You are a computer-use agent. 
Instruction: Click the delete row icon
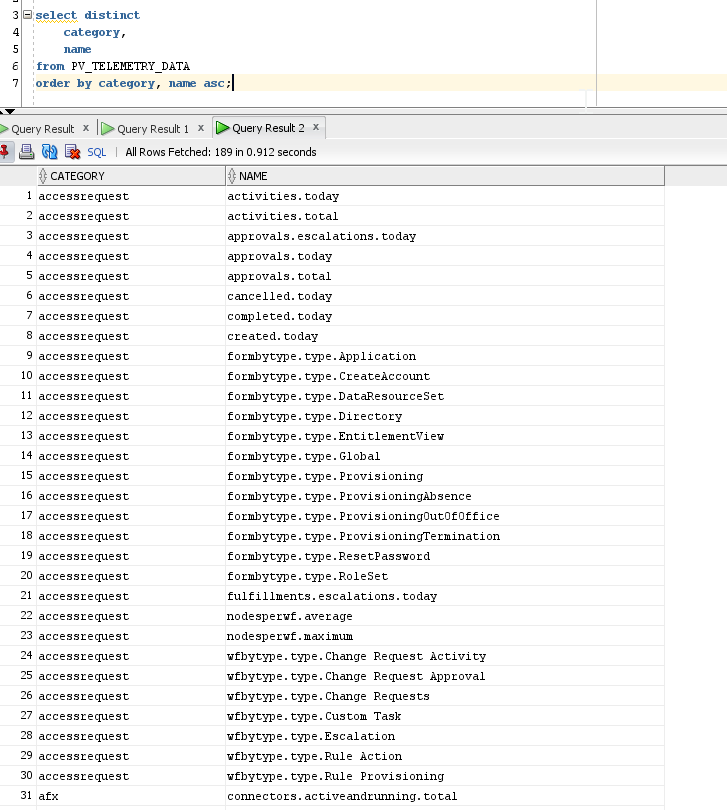pyautogui.click(x=72, y=152)
